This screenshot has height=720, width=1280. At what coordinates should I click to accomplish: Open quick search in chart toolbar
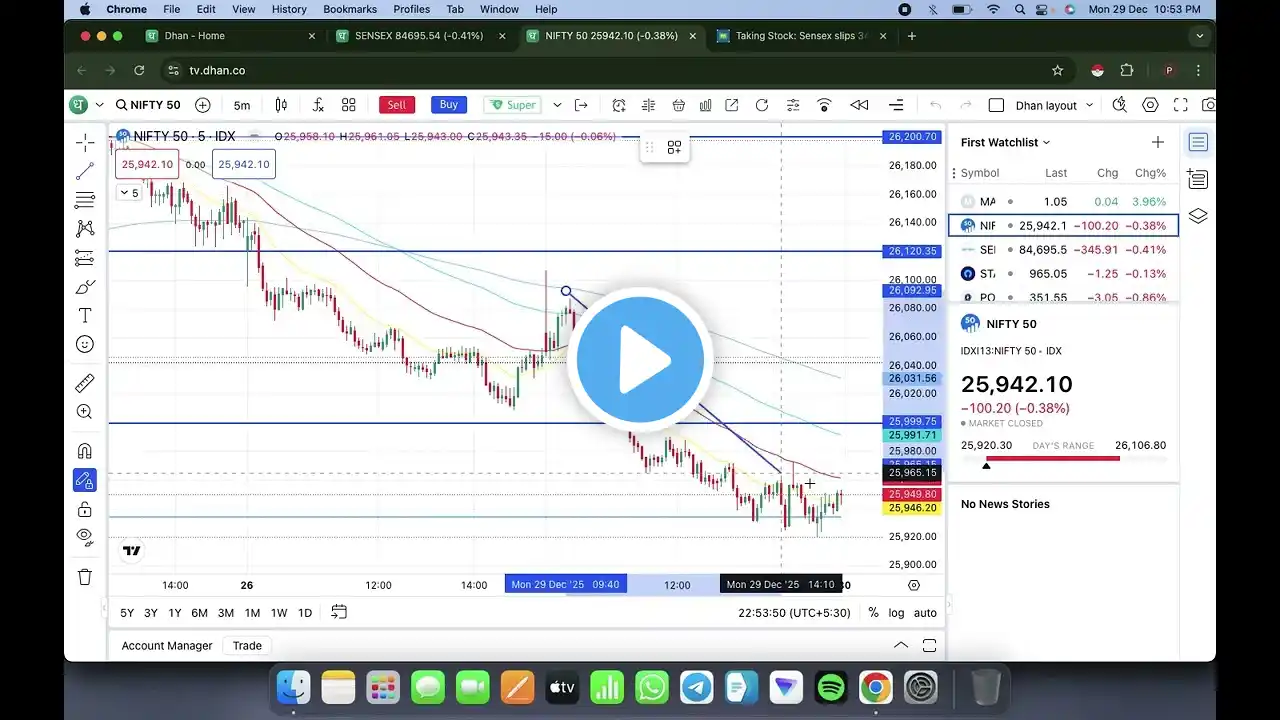[1120, 105]
